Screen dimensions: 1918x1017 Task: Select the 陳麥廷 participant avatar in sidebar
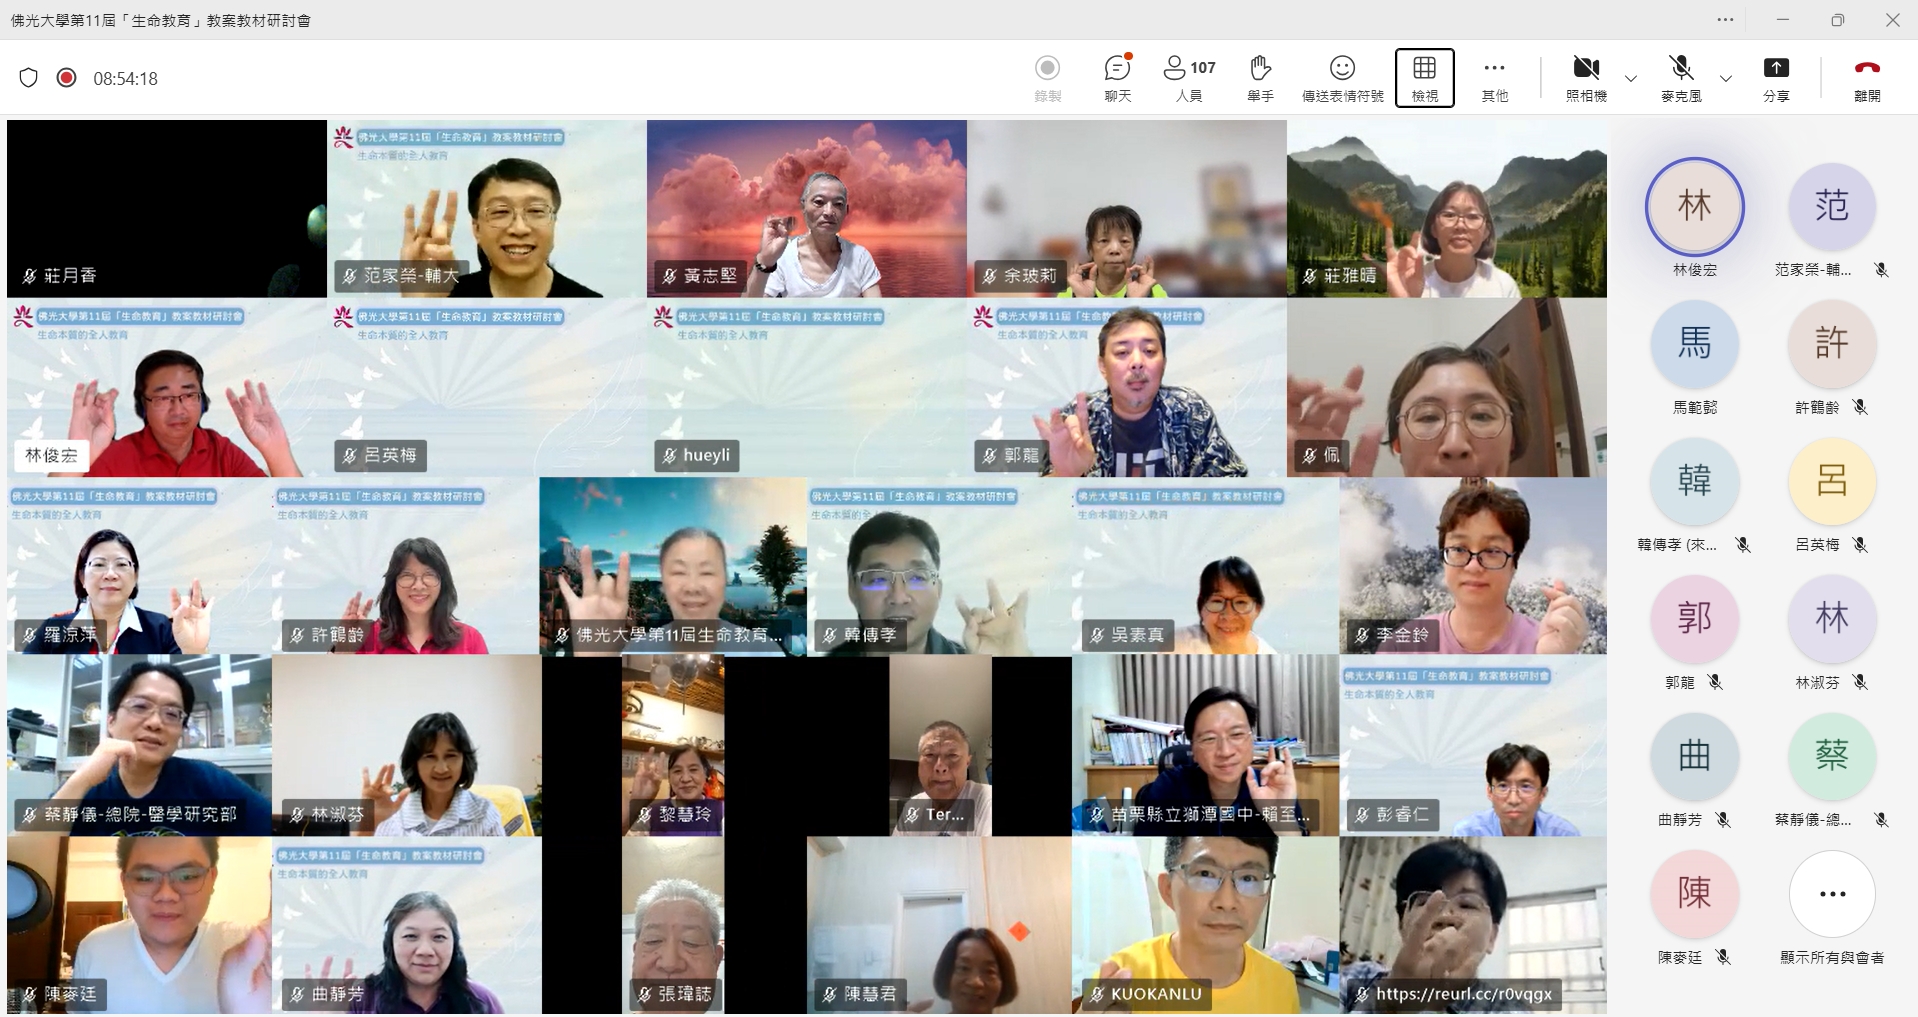[1694, 894]
